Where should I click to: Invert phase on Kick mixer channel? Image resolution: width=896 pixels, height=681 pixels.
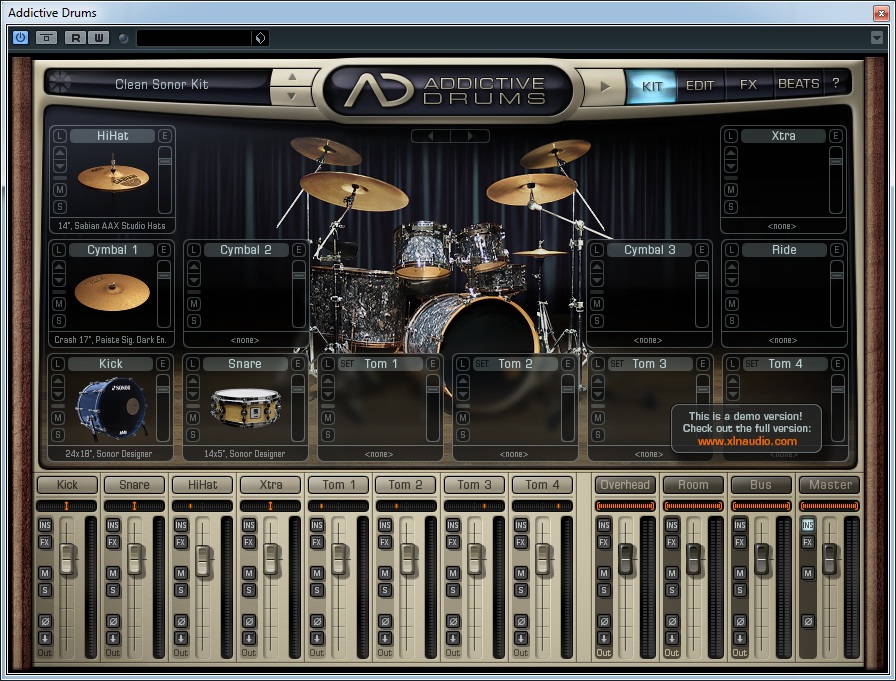[45, 621]
